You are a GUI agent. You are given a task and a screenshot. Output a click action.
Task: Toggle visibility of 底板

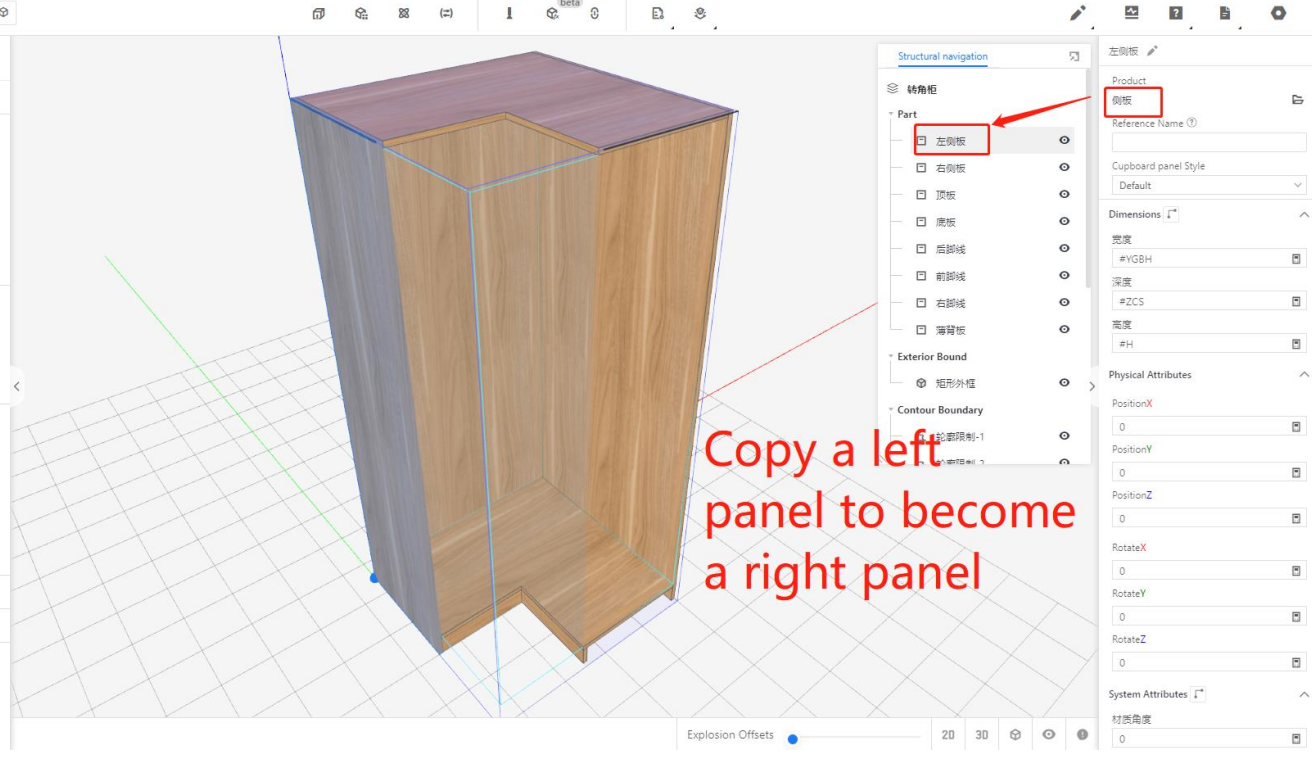1064,222
